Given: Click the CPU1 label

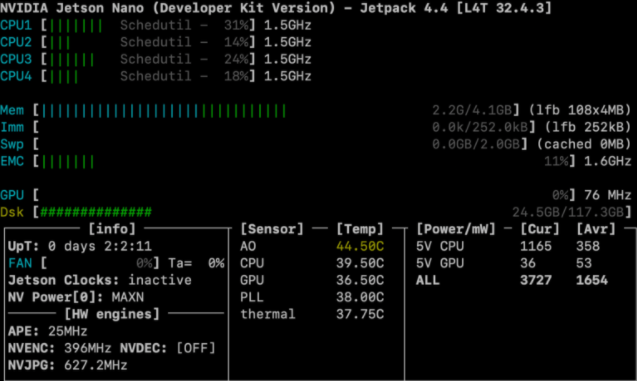Looking at the screenshot, I should tap(16, 25).
